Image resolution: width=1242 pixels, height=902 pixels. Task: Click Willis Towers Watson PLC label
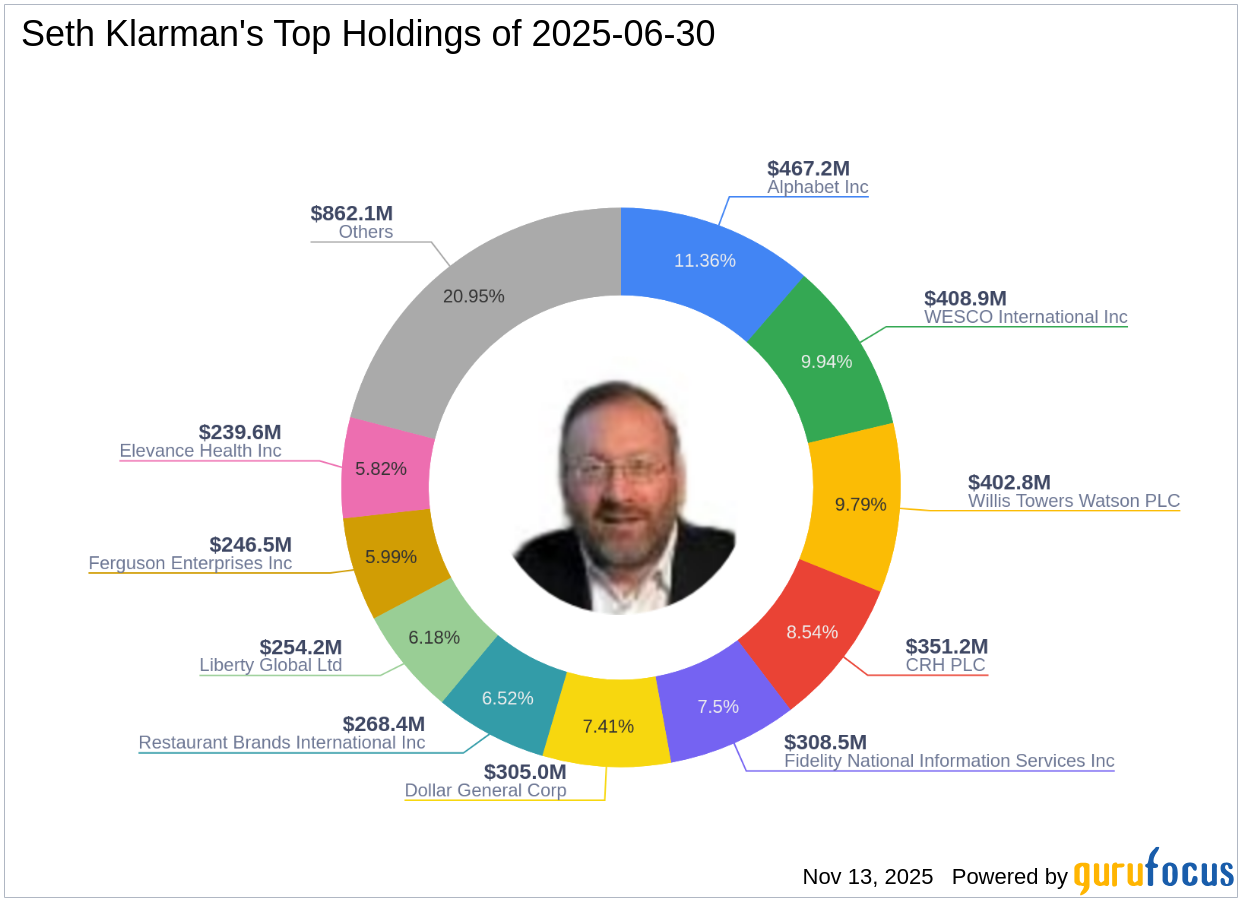click(x=1073, y=501)
